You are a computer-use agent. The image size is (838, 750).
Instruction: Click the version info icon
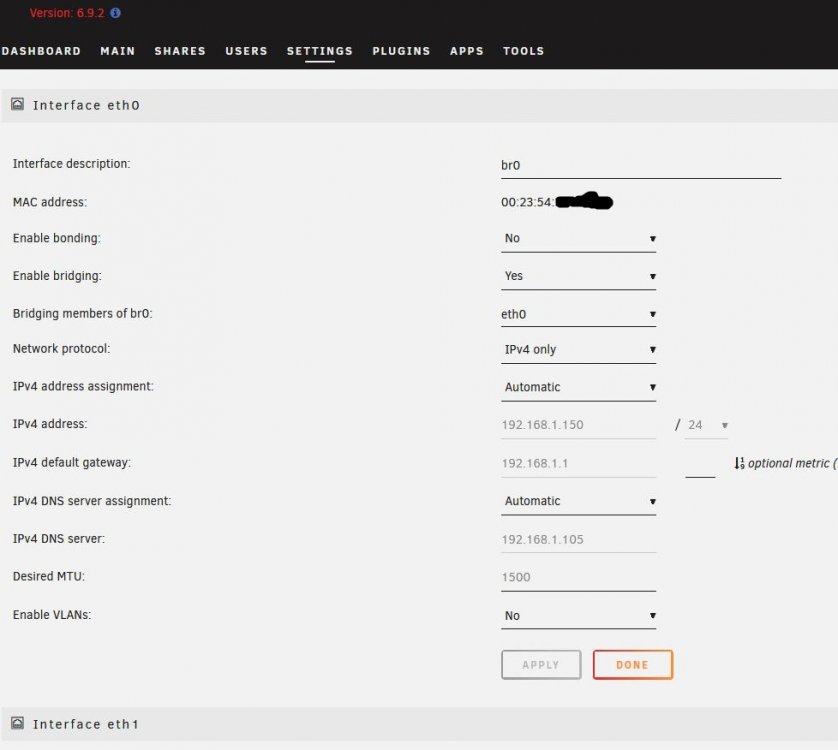115,13
